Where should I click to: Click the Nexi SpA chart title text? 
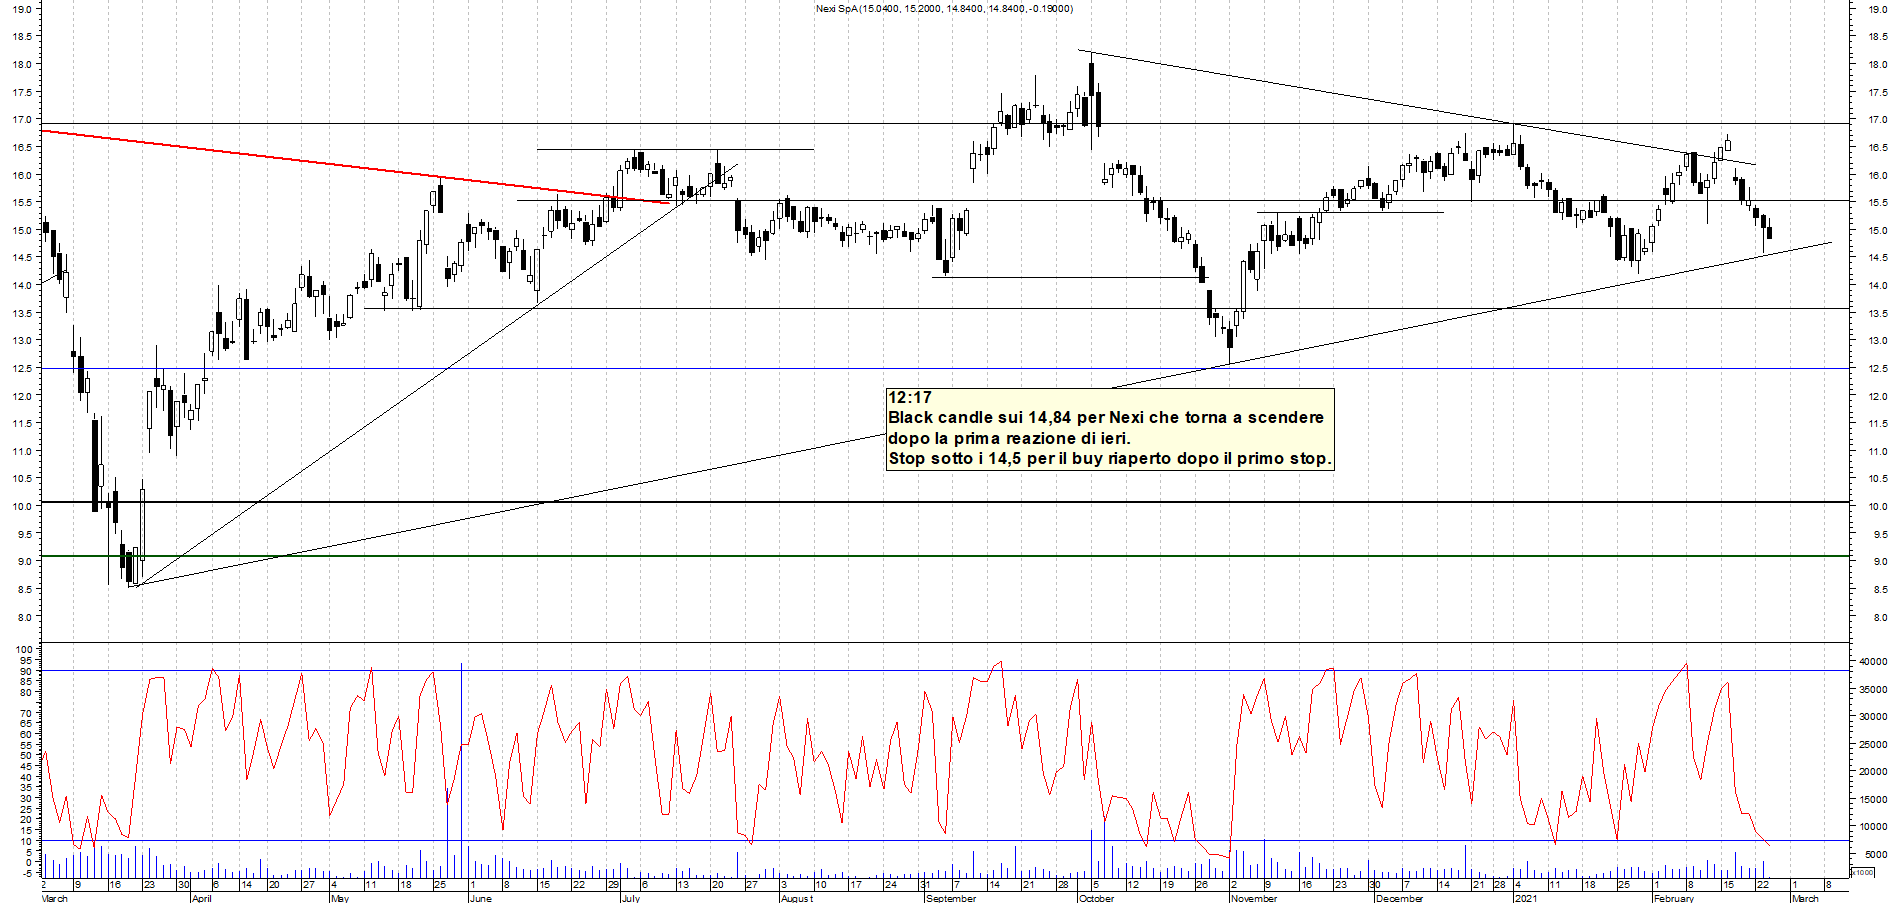944,9
